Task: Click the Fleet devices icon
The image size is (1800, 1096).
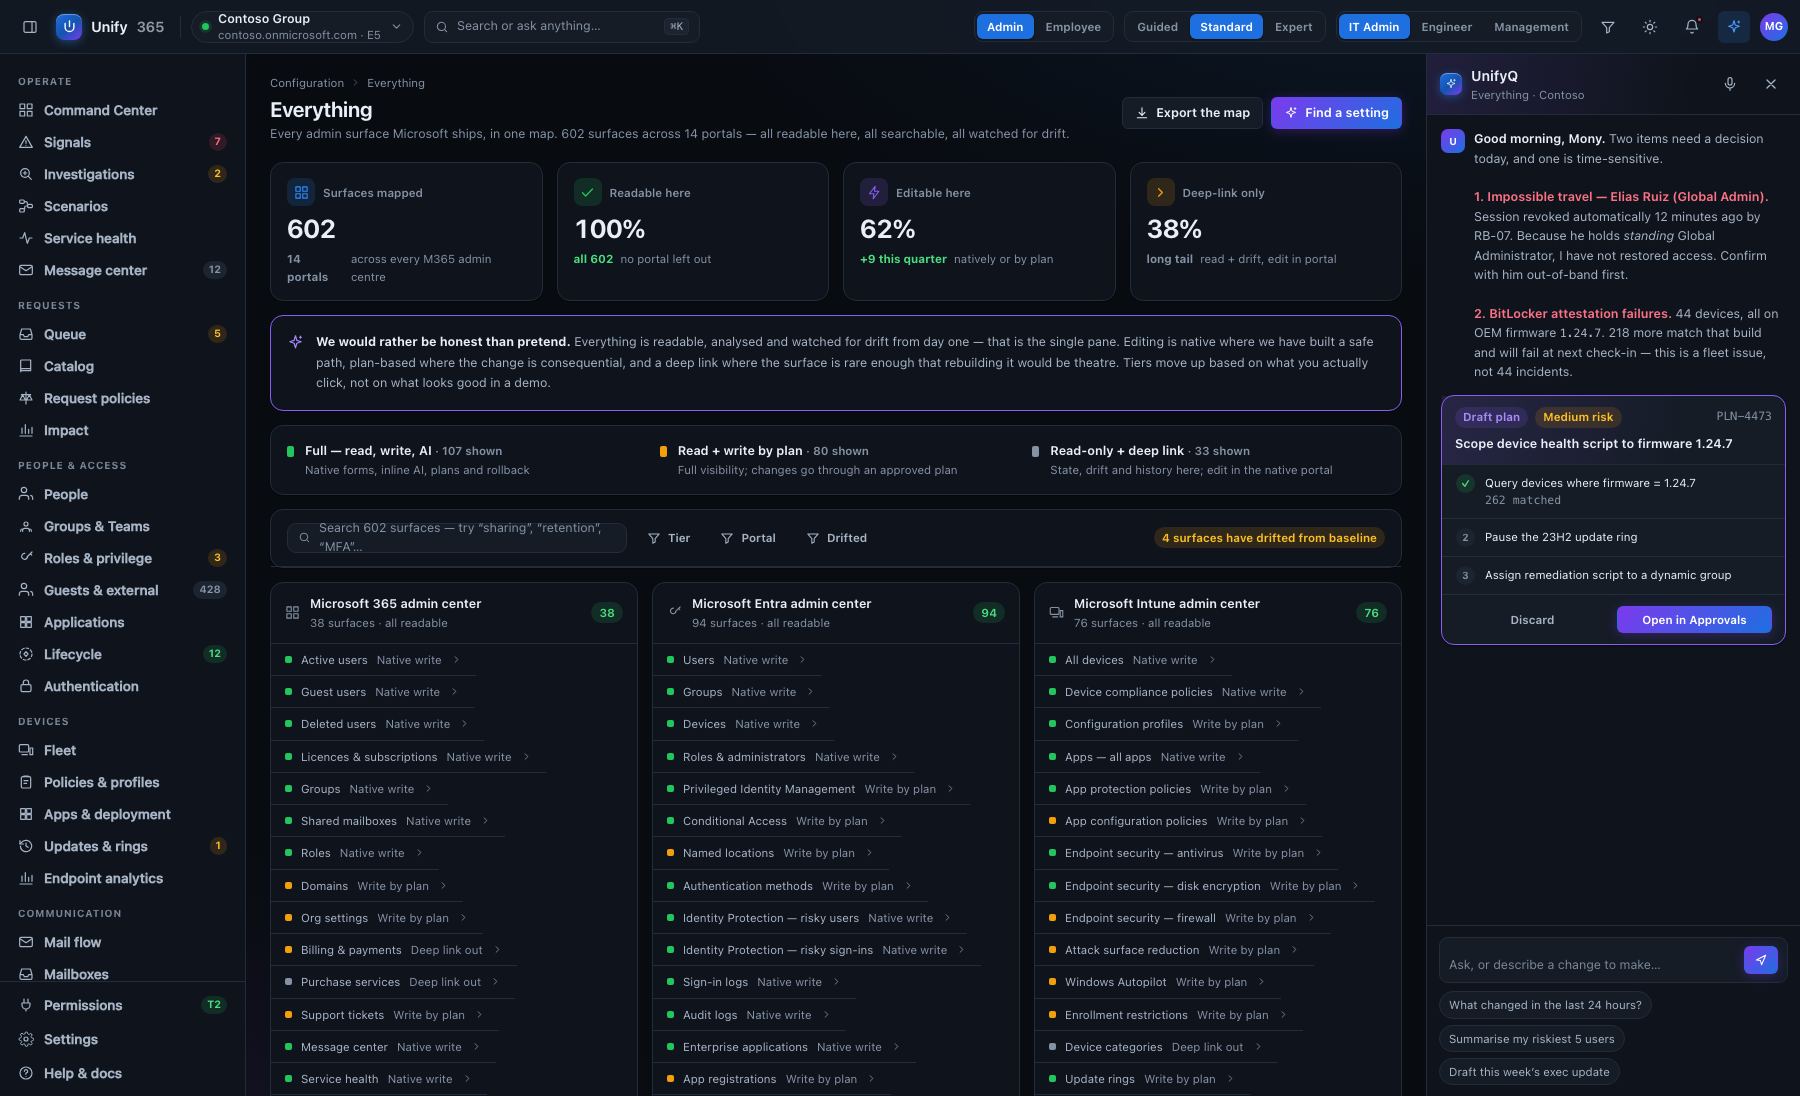Action: coord(26,750)
